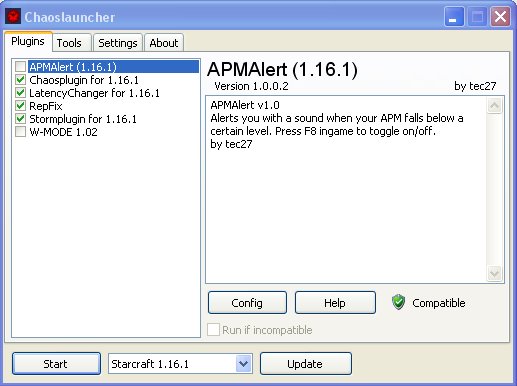
Task: Click the Start button
Action: (x=56, y=364)
